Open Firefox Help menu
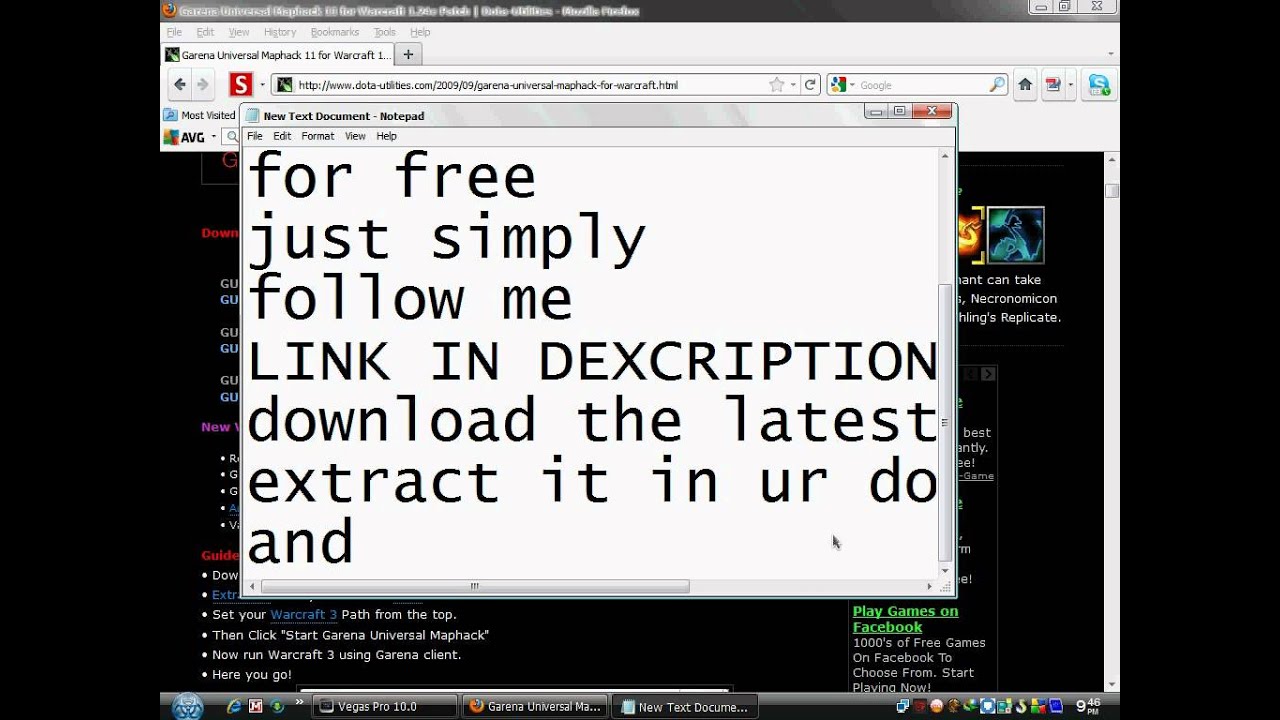Screen dimensions: 1280x720 (420, 32)
